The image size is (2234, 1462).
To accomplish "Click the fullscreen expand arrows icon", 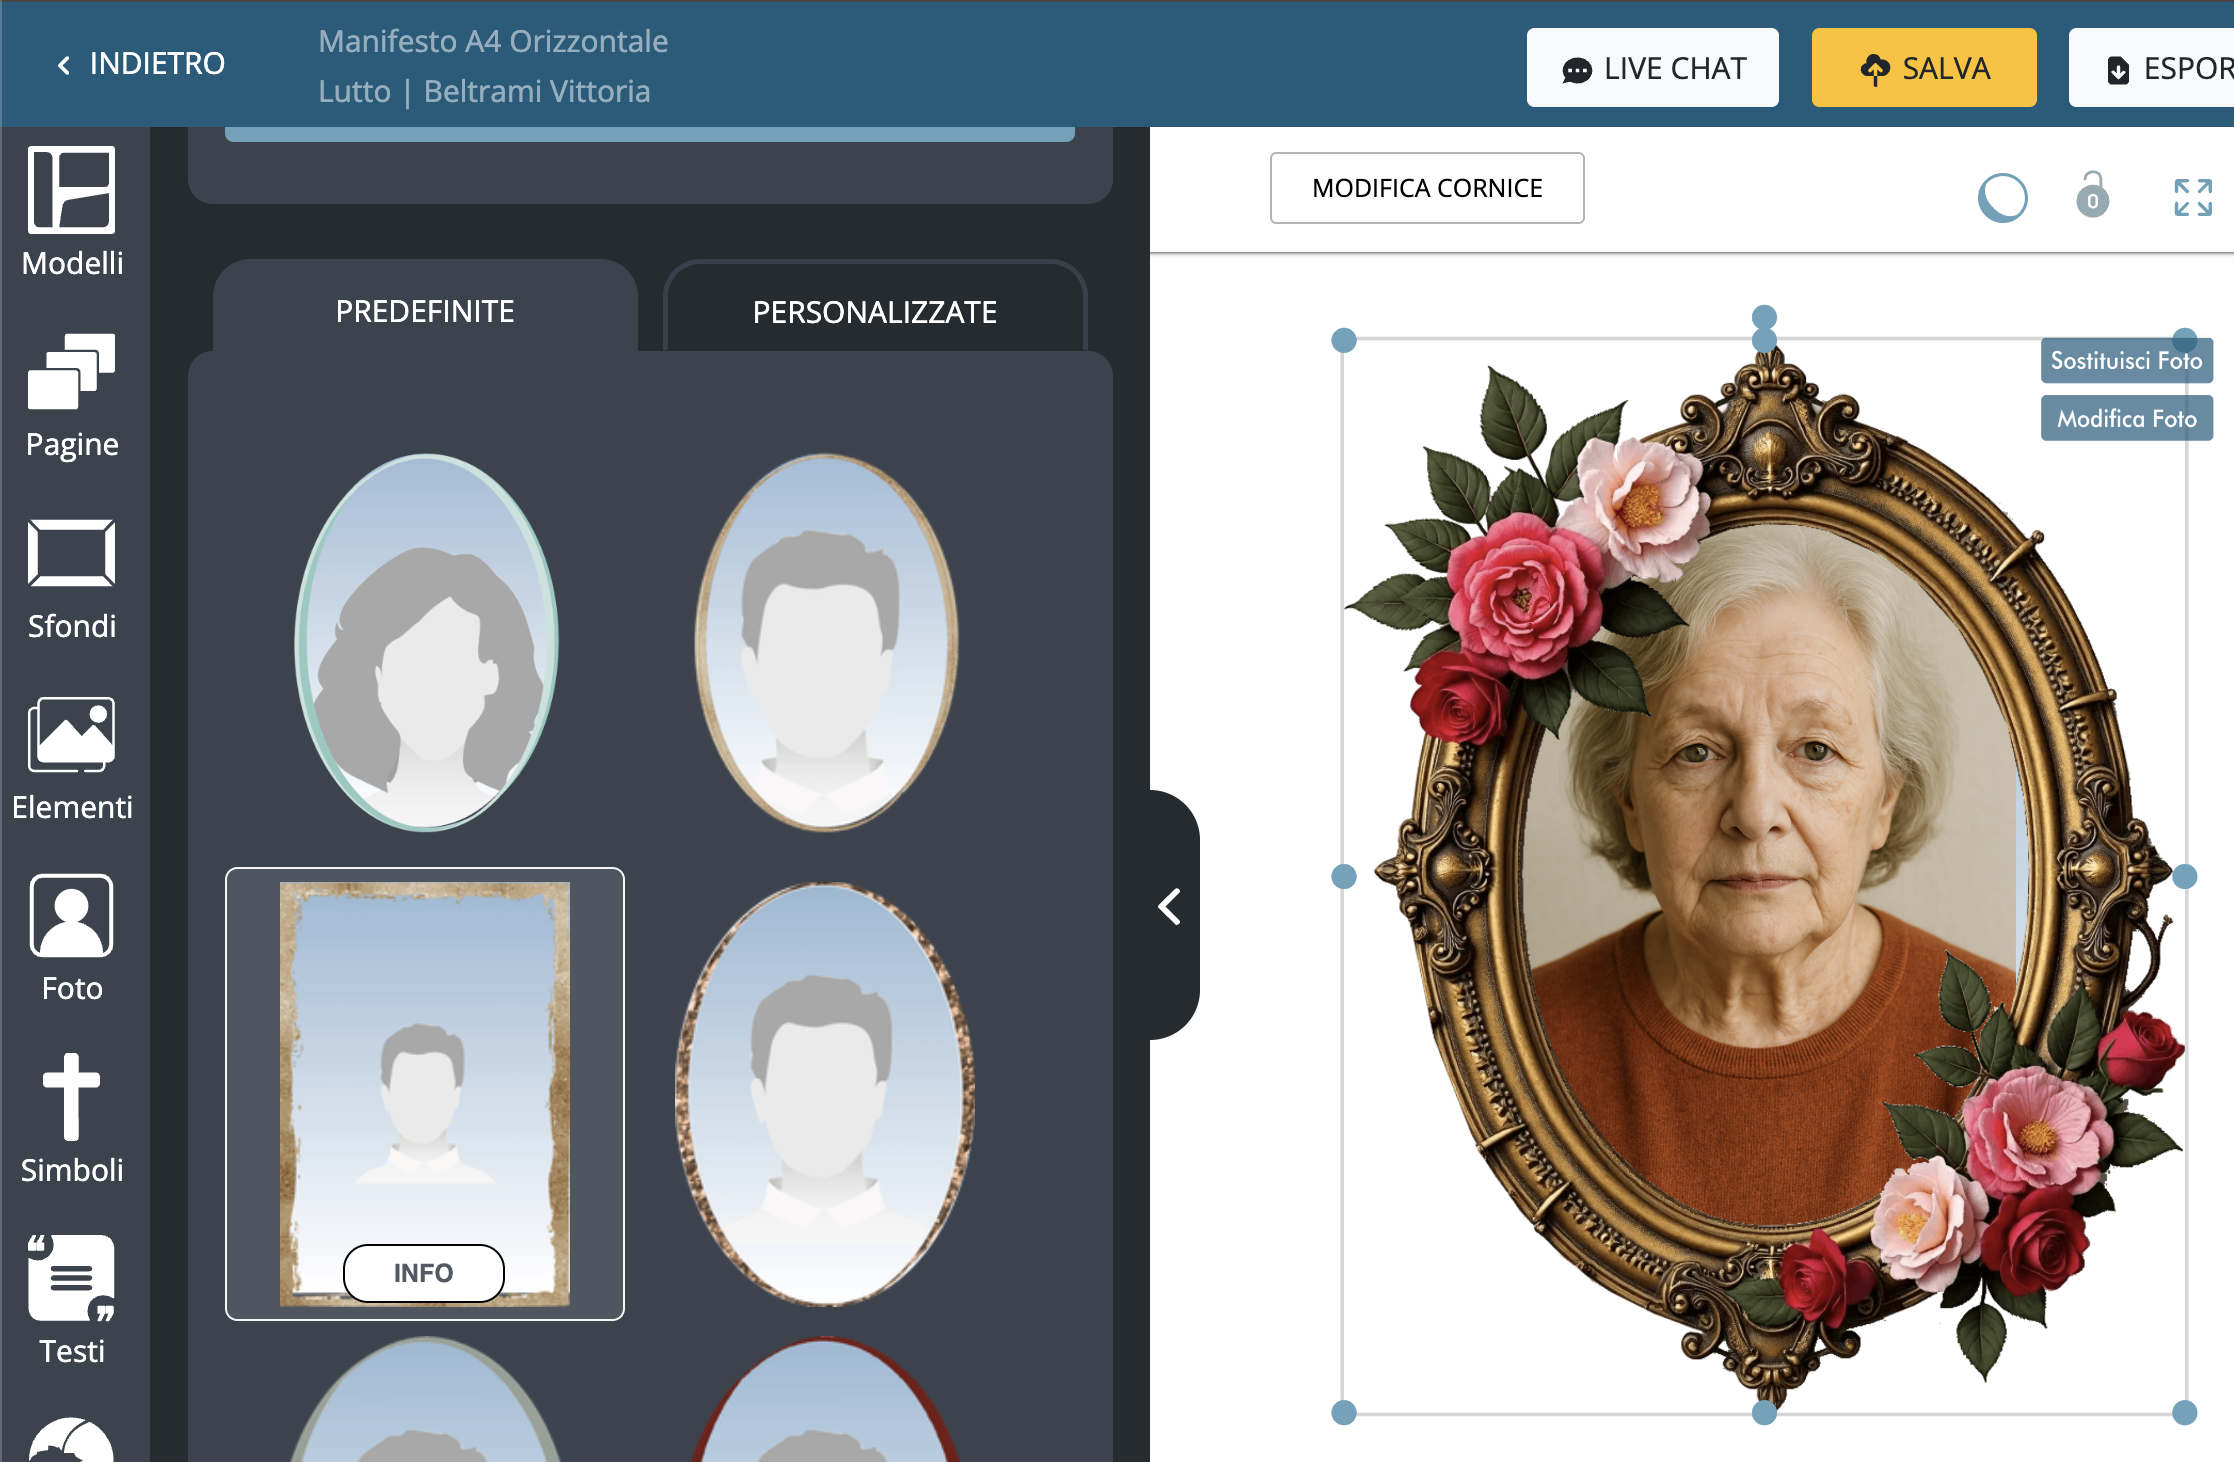I will tap(2192, 197).
